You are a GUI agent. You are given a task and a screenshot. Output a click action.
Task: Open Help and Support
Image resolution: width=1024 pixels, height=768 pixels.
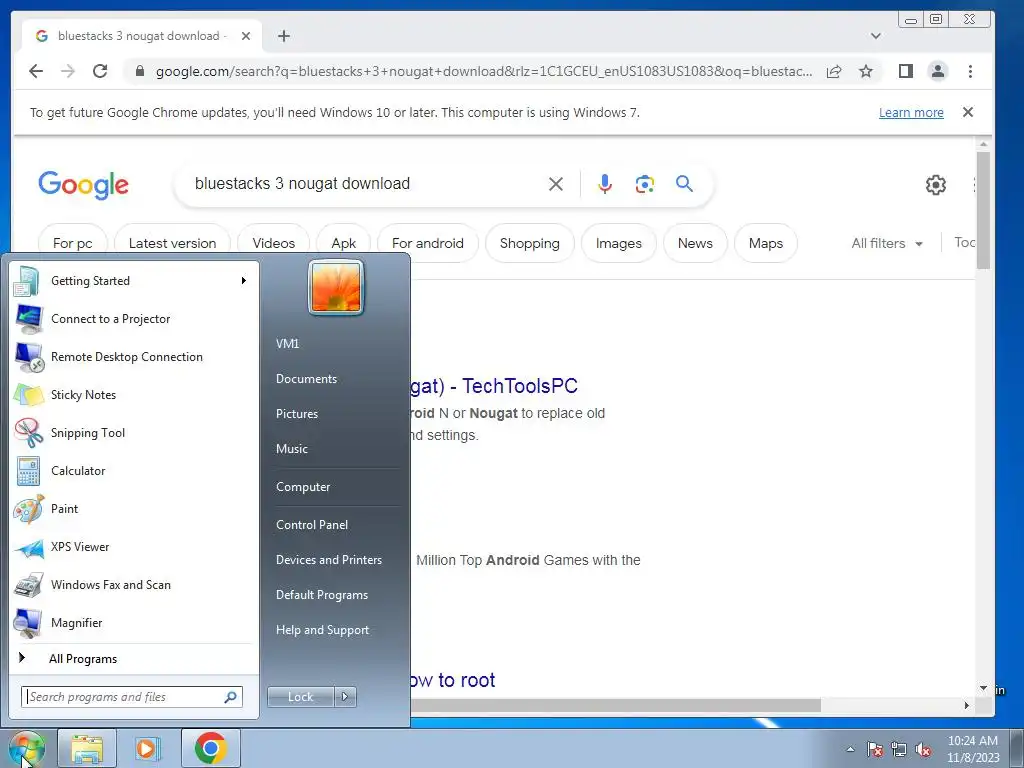pyautogui.click(x=334, y=630)
